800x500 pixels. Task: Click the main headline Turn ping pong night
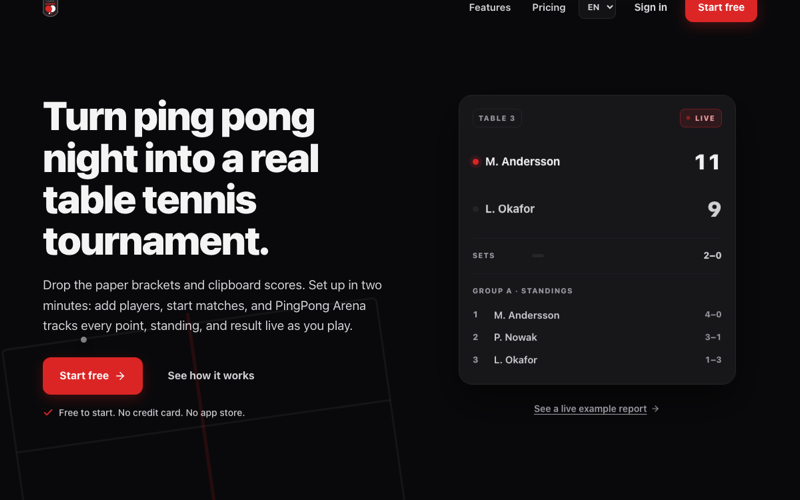click(181, 179)
